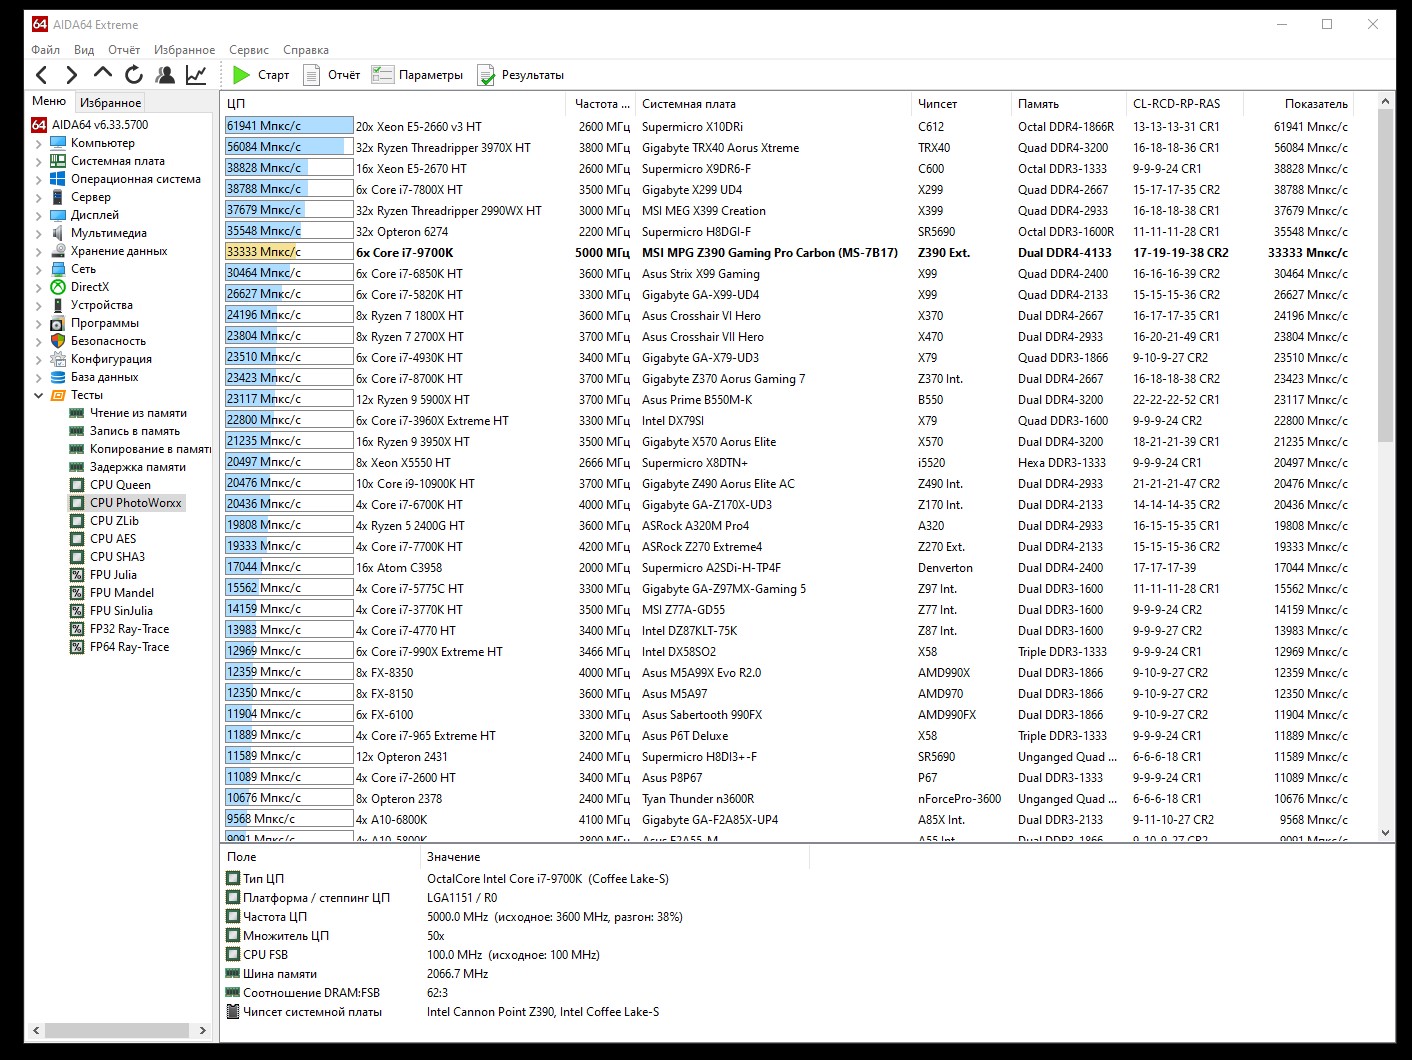Open the Избранное menu in menu bar

pyautogui.click(x=184, y=50)
